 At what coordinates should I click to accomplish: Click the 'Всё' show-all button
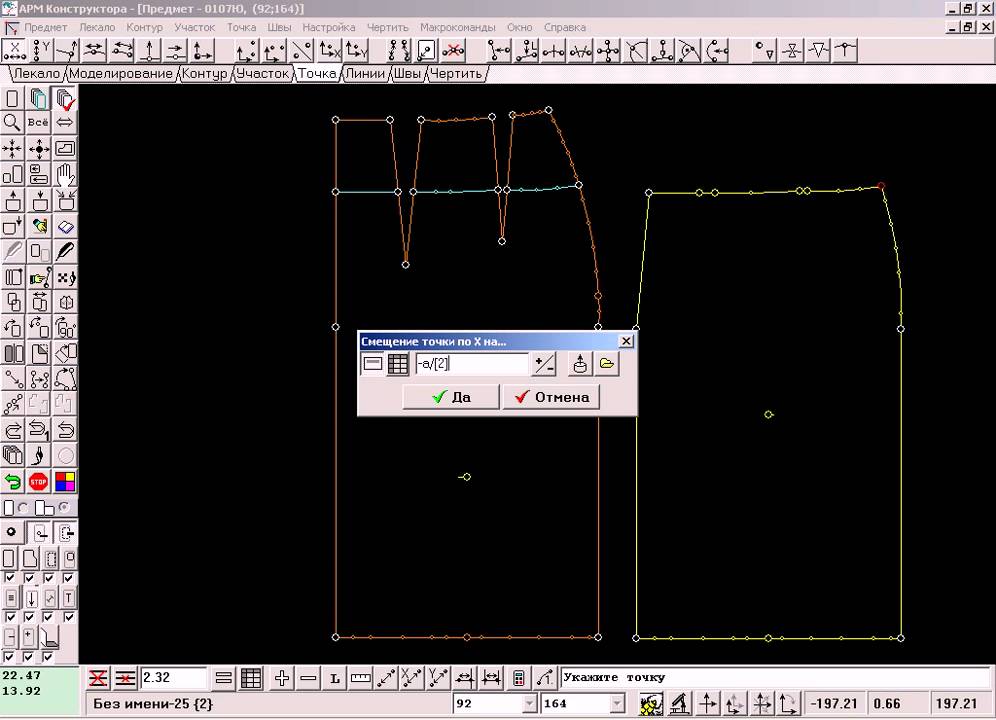[x=39, y=122]
